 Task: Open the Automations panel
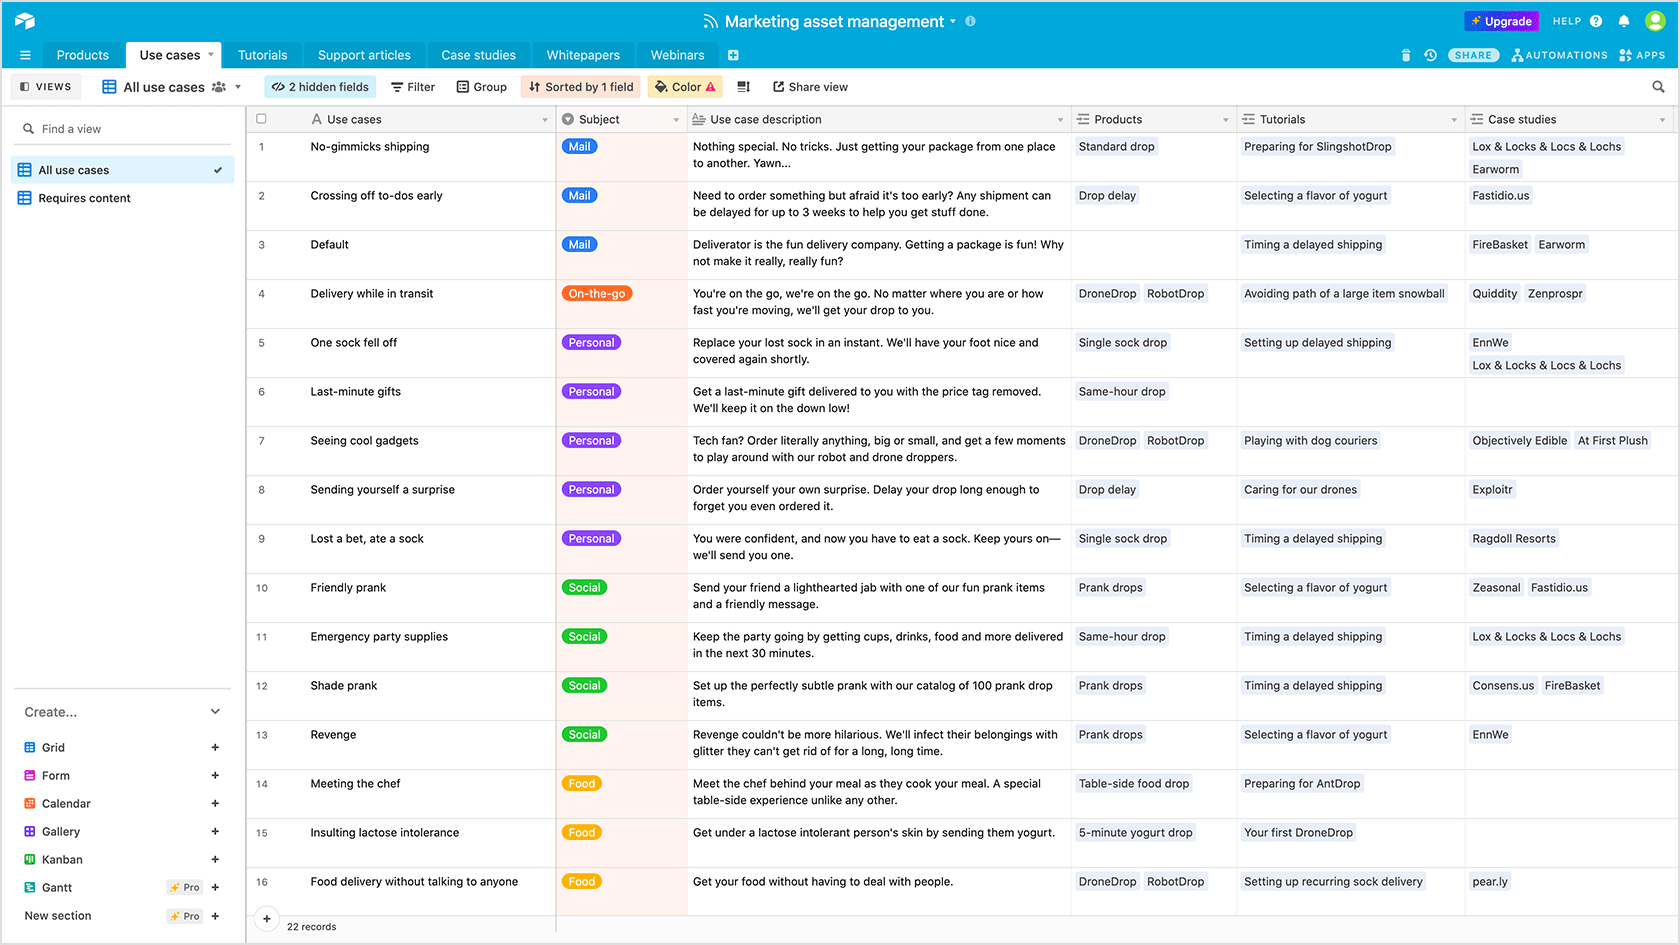(1559, 55)
